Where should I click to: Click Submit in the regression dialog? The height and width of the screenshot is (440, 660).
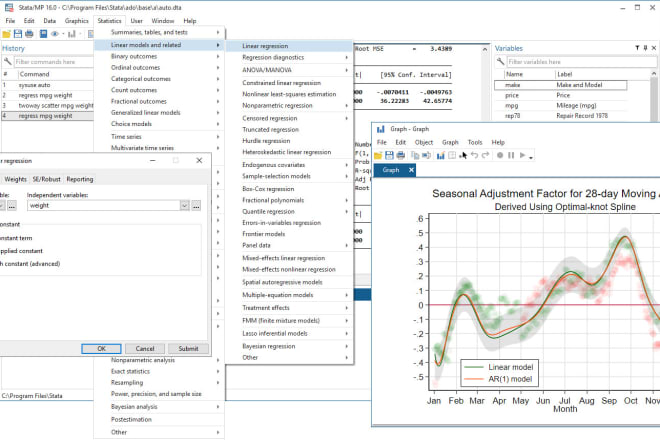coord(188,349)
